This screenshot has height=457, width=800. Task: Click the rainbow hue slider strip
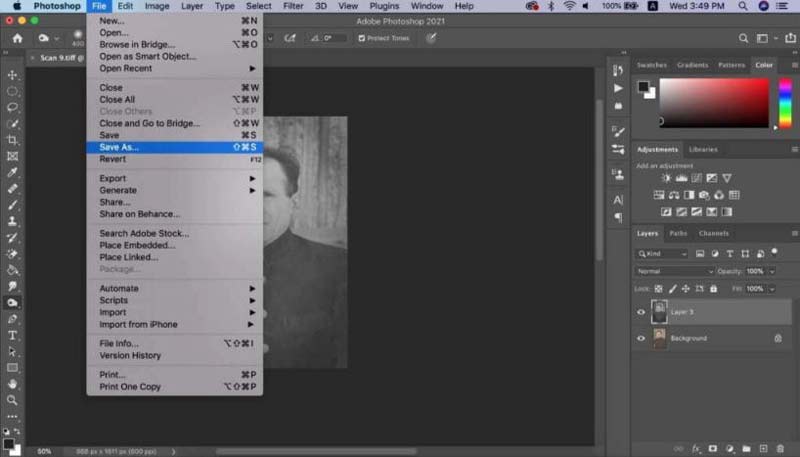click(785, 103)
